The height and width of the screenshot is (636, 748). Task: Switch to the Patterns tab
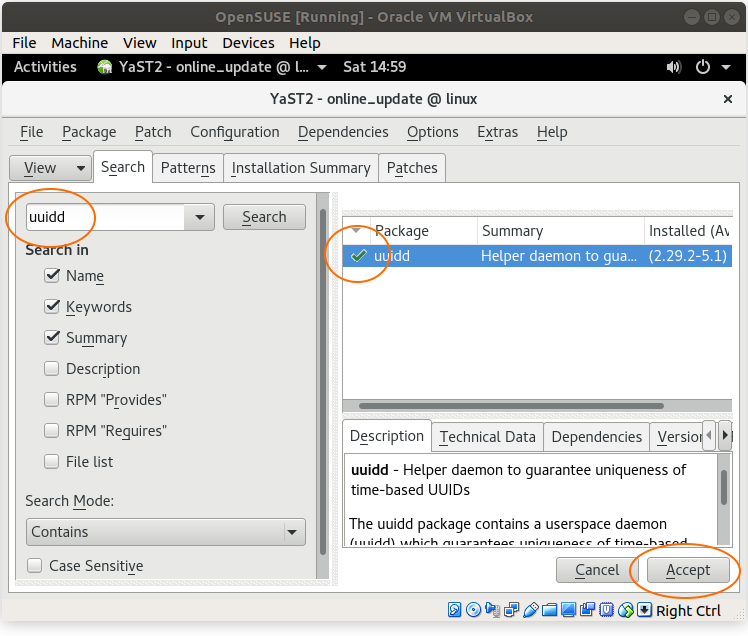point(188,168)
